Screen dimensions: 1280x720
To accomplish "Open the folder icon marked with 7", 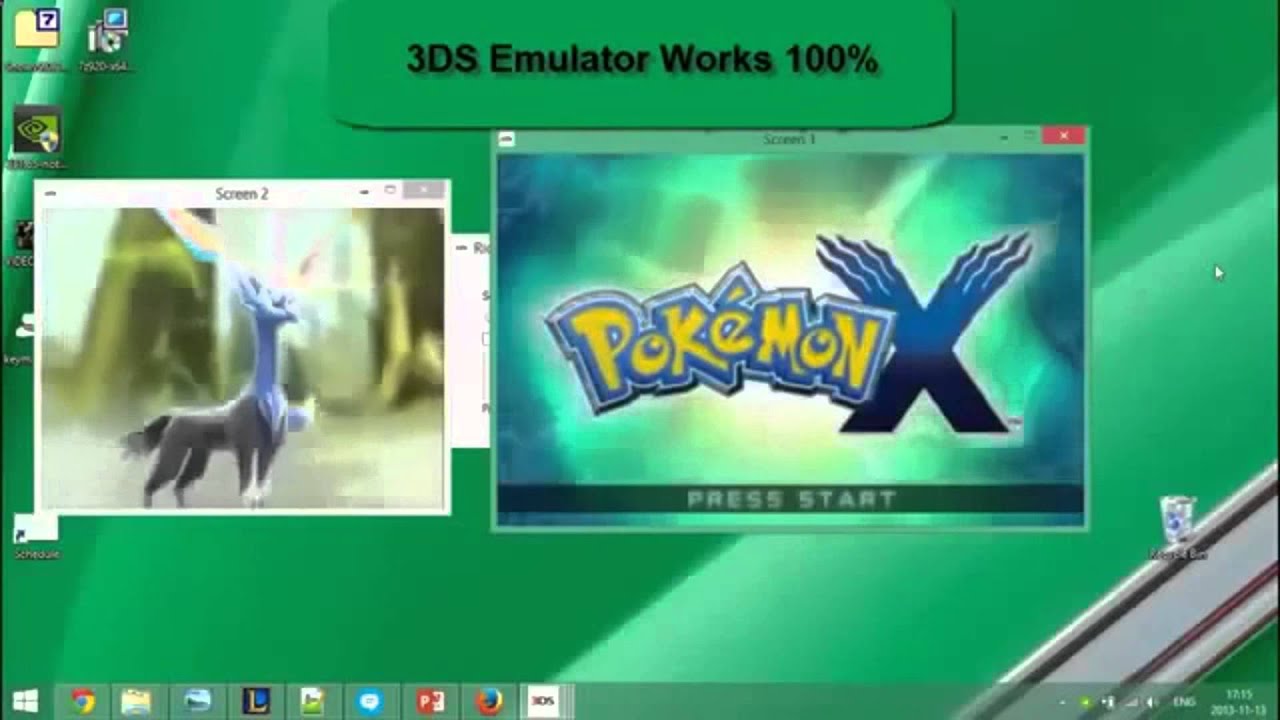I will tap(36, 38).
